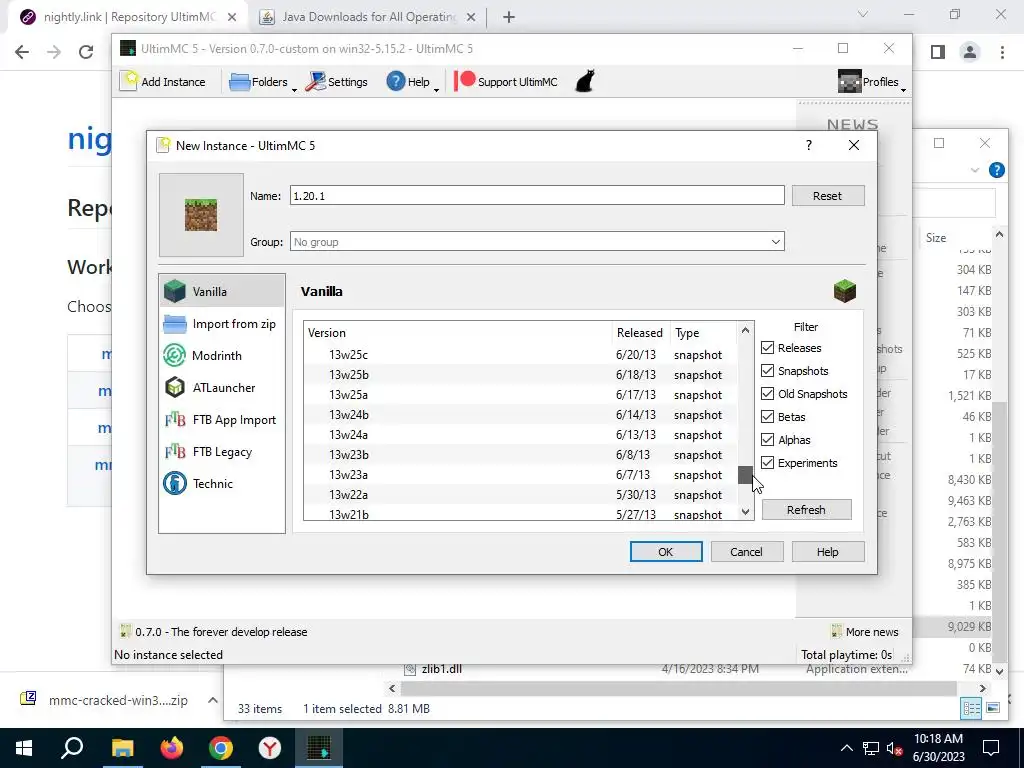Click Support UltimMC button
The width and height of the screenshot is (1024, 768).
pos(506,82)
